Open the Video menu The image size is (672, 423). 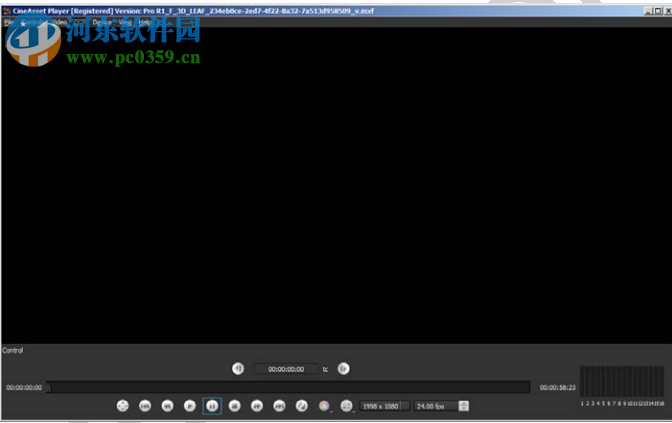click(59, 22)
